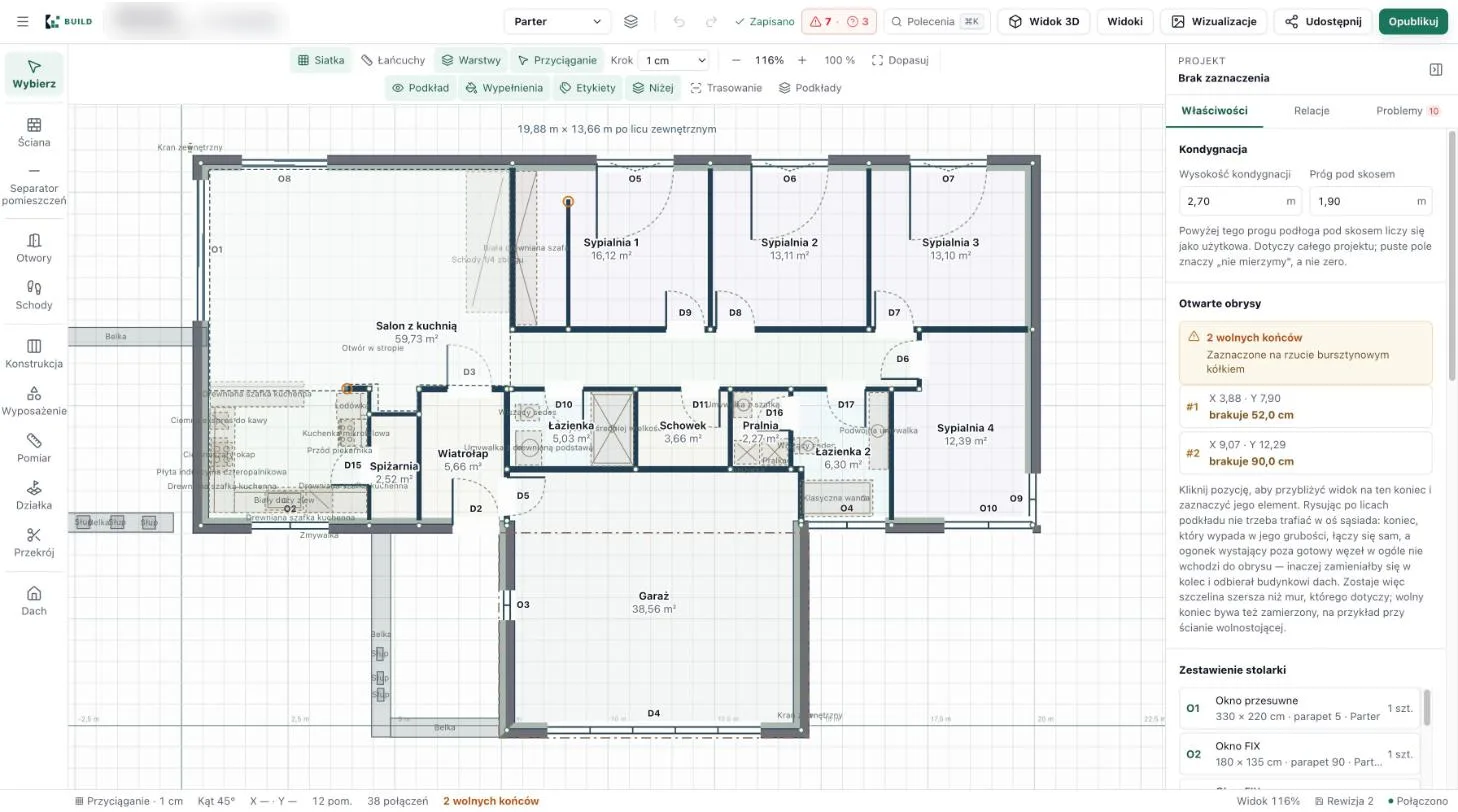Collapse the right properties panel
The height and width of the screenshot is (812, 1458).
click(x=1436, y=69)
